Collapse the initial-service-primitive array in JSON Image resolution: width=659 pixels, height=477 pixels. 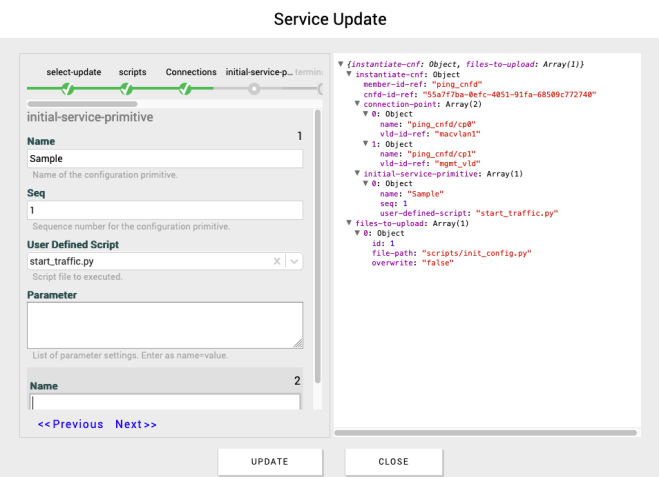click(358, 173)
